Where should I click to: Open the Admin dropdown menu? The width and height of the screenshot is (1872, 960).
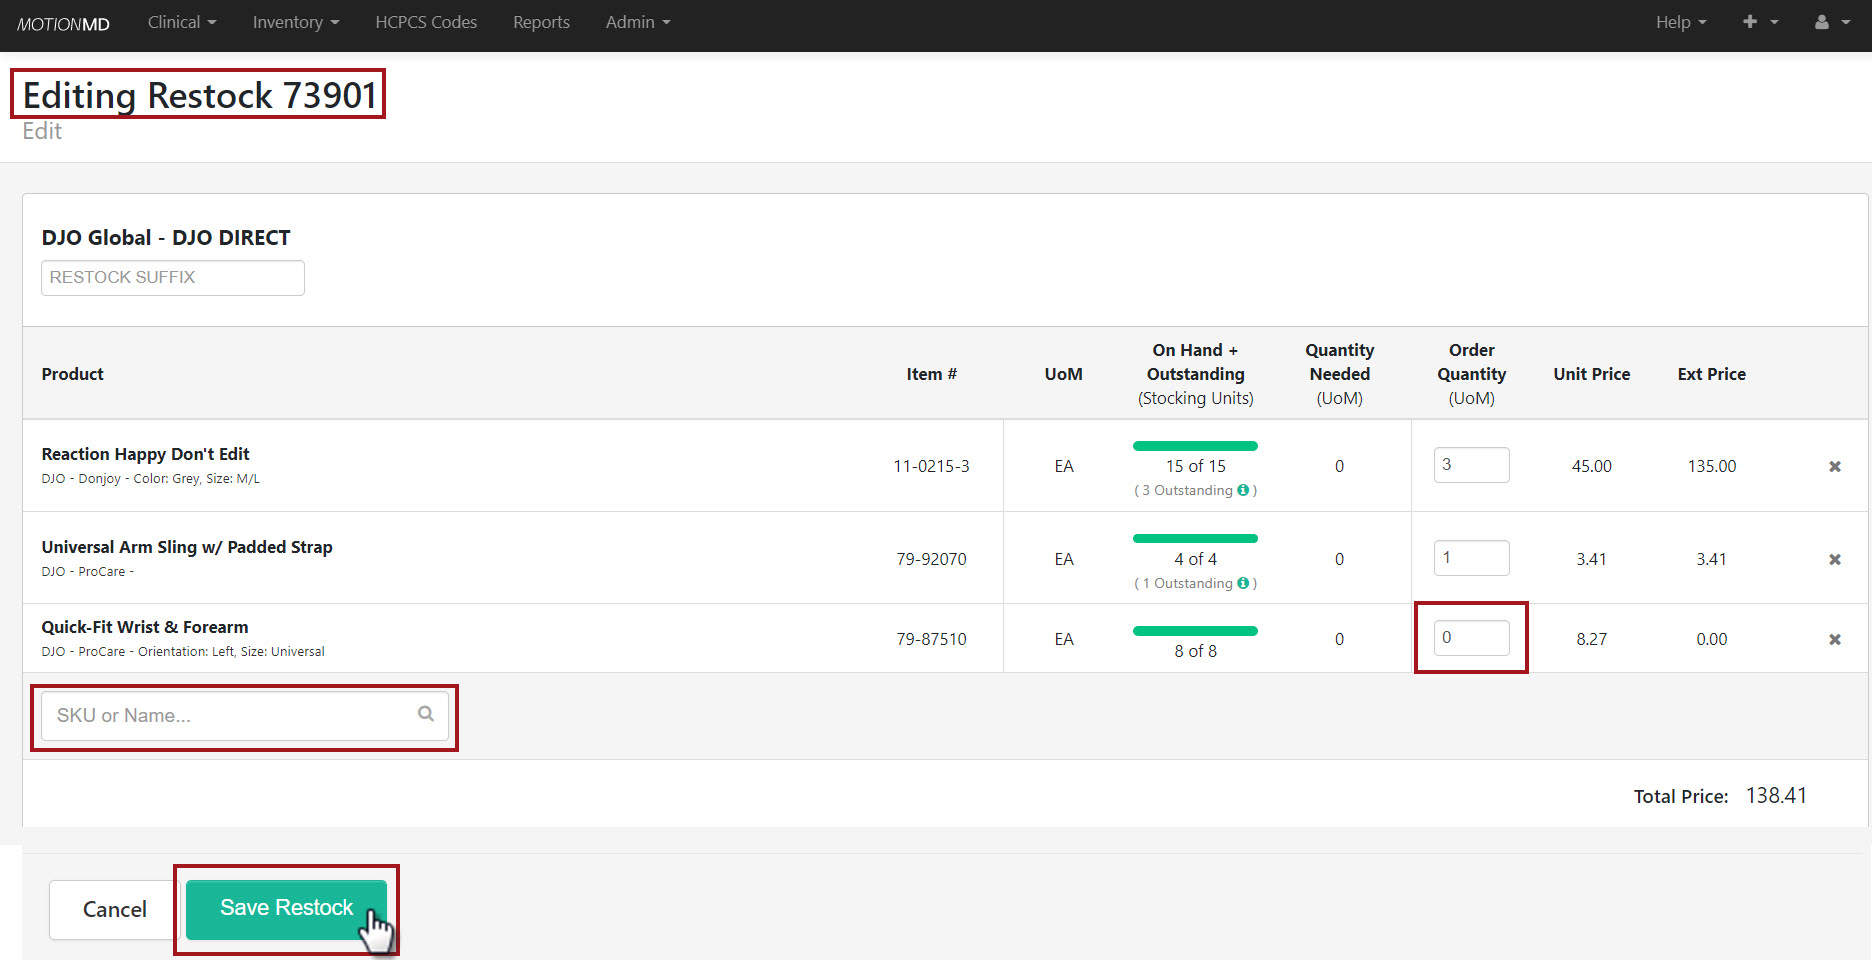(x=637, y=22)
